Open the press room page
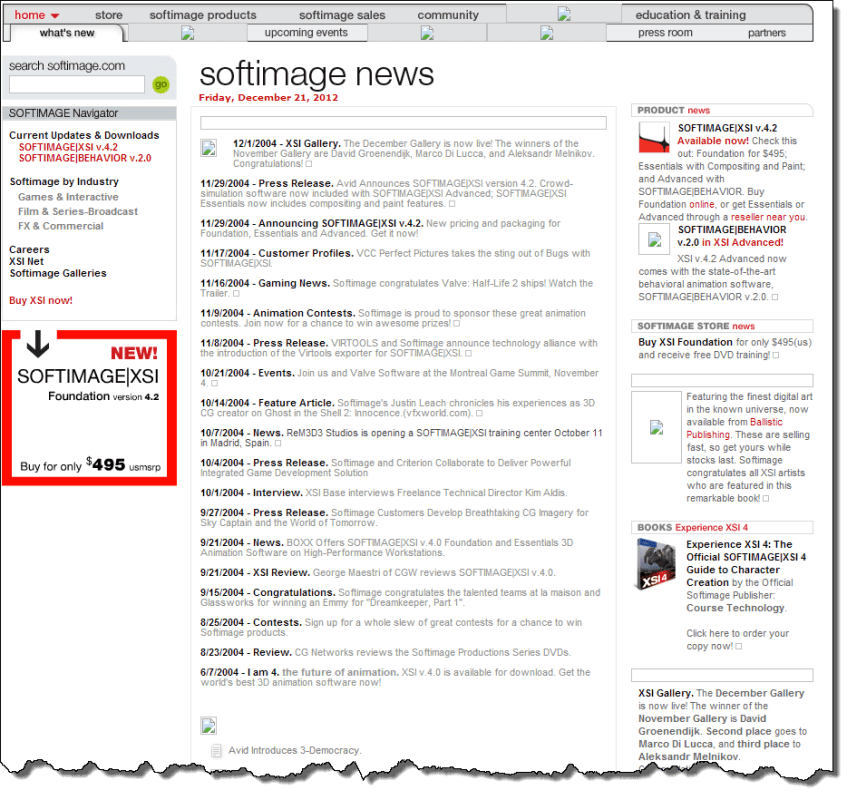Screen dimensions: 847x800 pos(665,33)
